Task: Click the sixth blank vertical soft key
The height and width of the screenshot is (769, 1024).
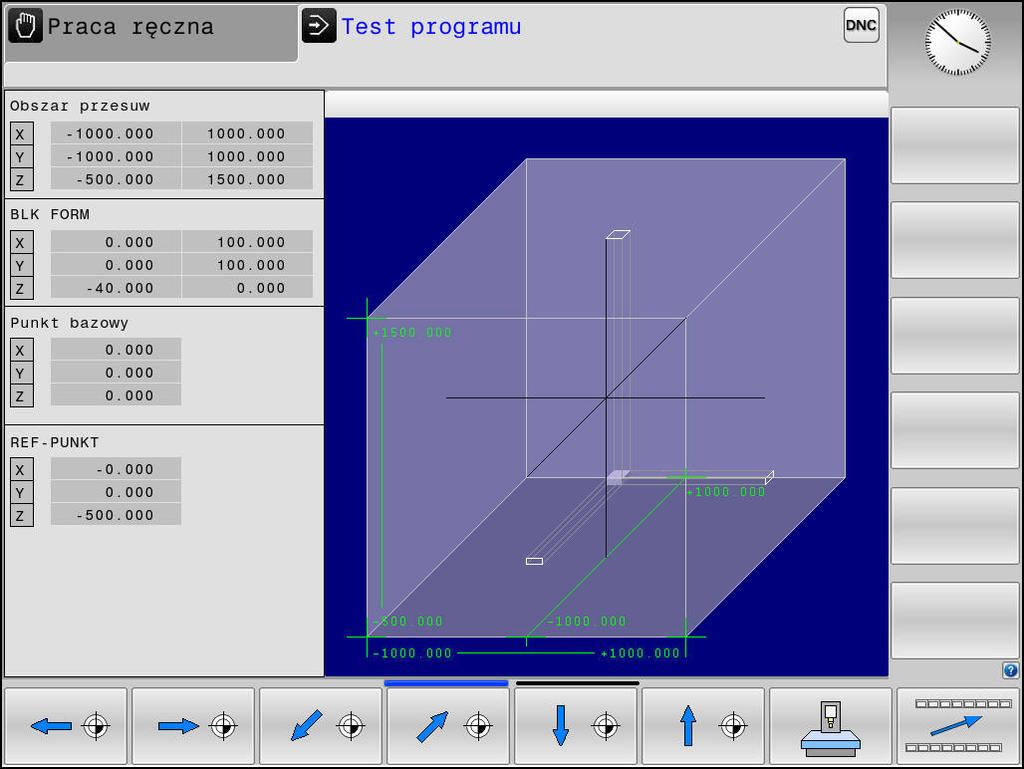Action: pos(955,620)
